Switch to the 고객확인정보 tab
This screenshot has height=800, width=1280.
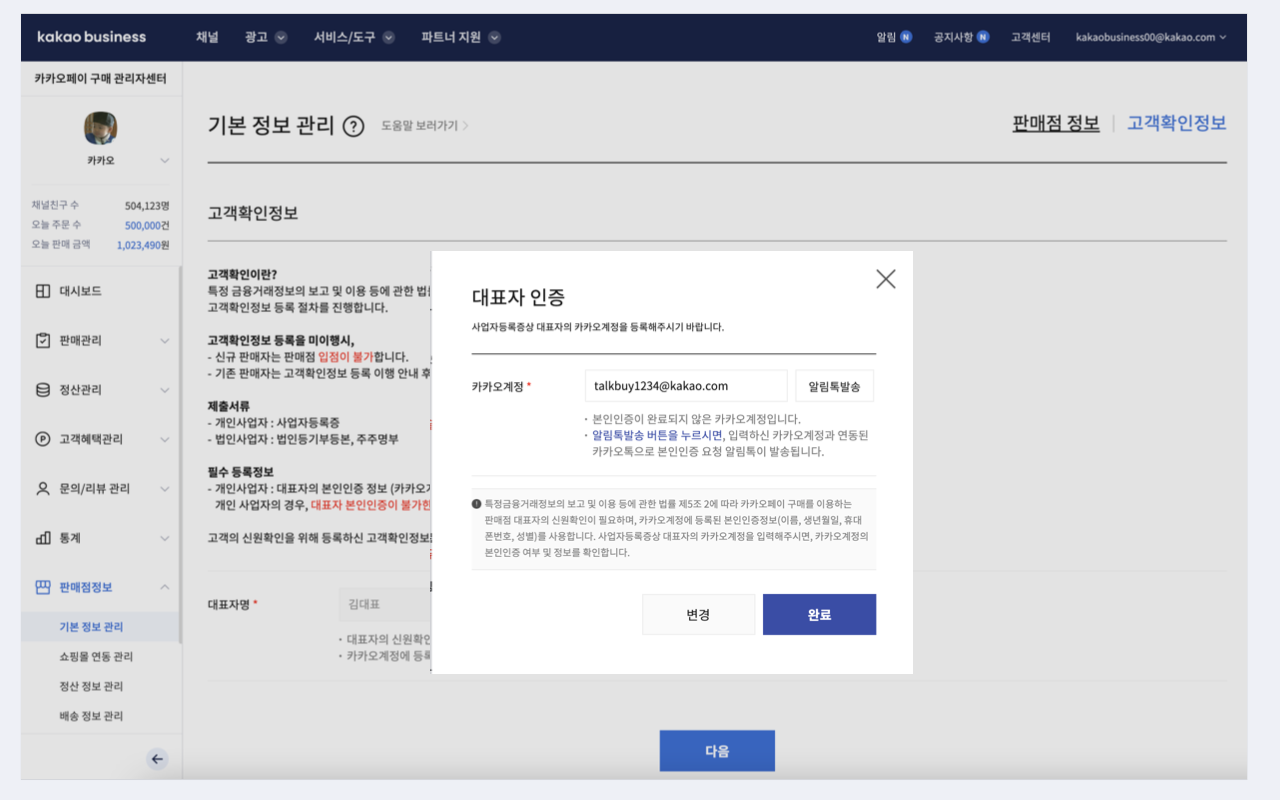[1177, 124]
